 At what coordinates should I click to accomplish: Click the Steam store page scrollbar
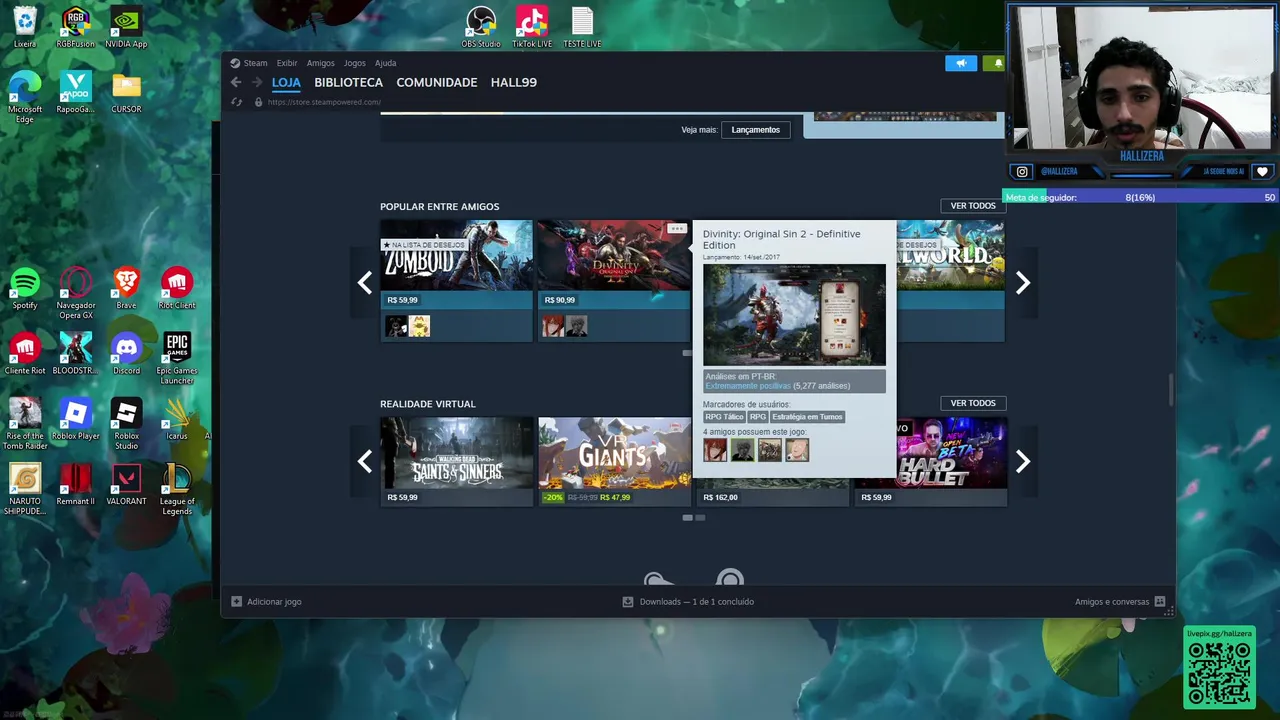point(1171,392)
